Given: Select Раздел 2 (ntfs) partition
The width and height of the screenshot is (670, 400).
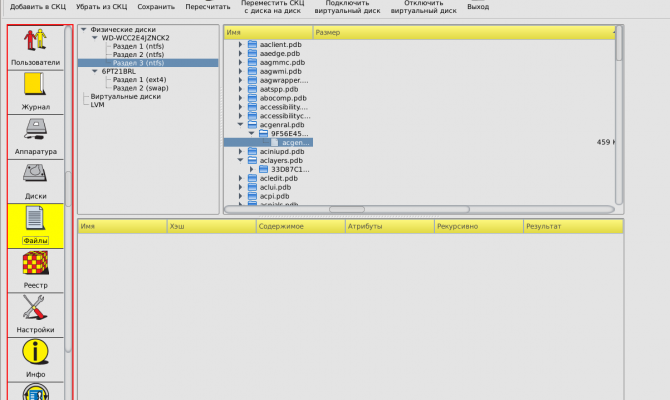Looking at the screenshot, I should point(138,55).
